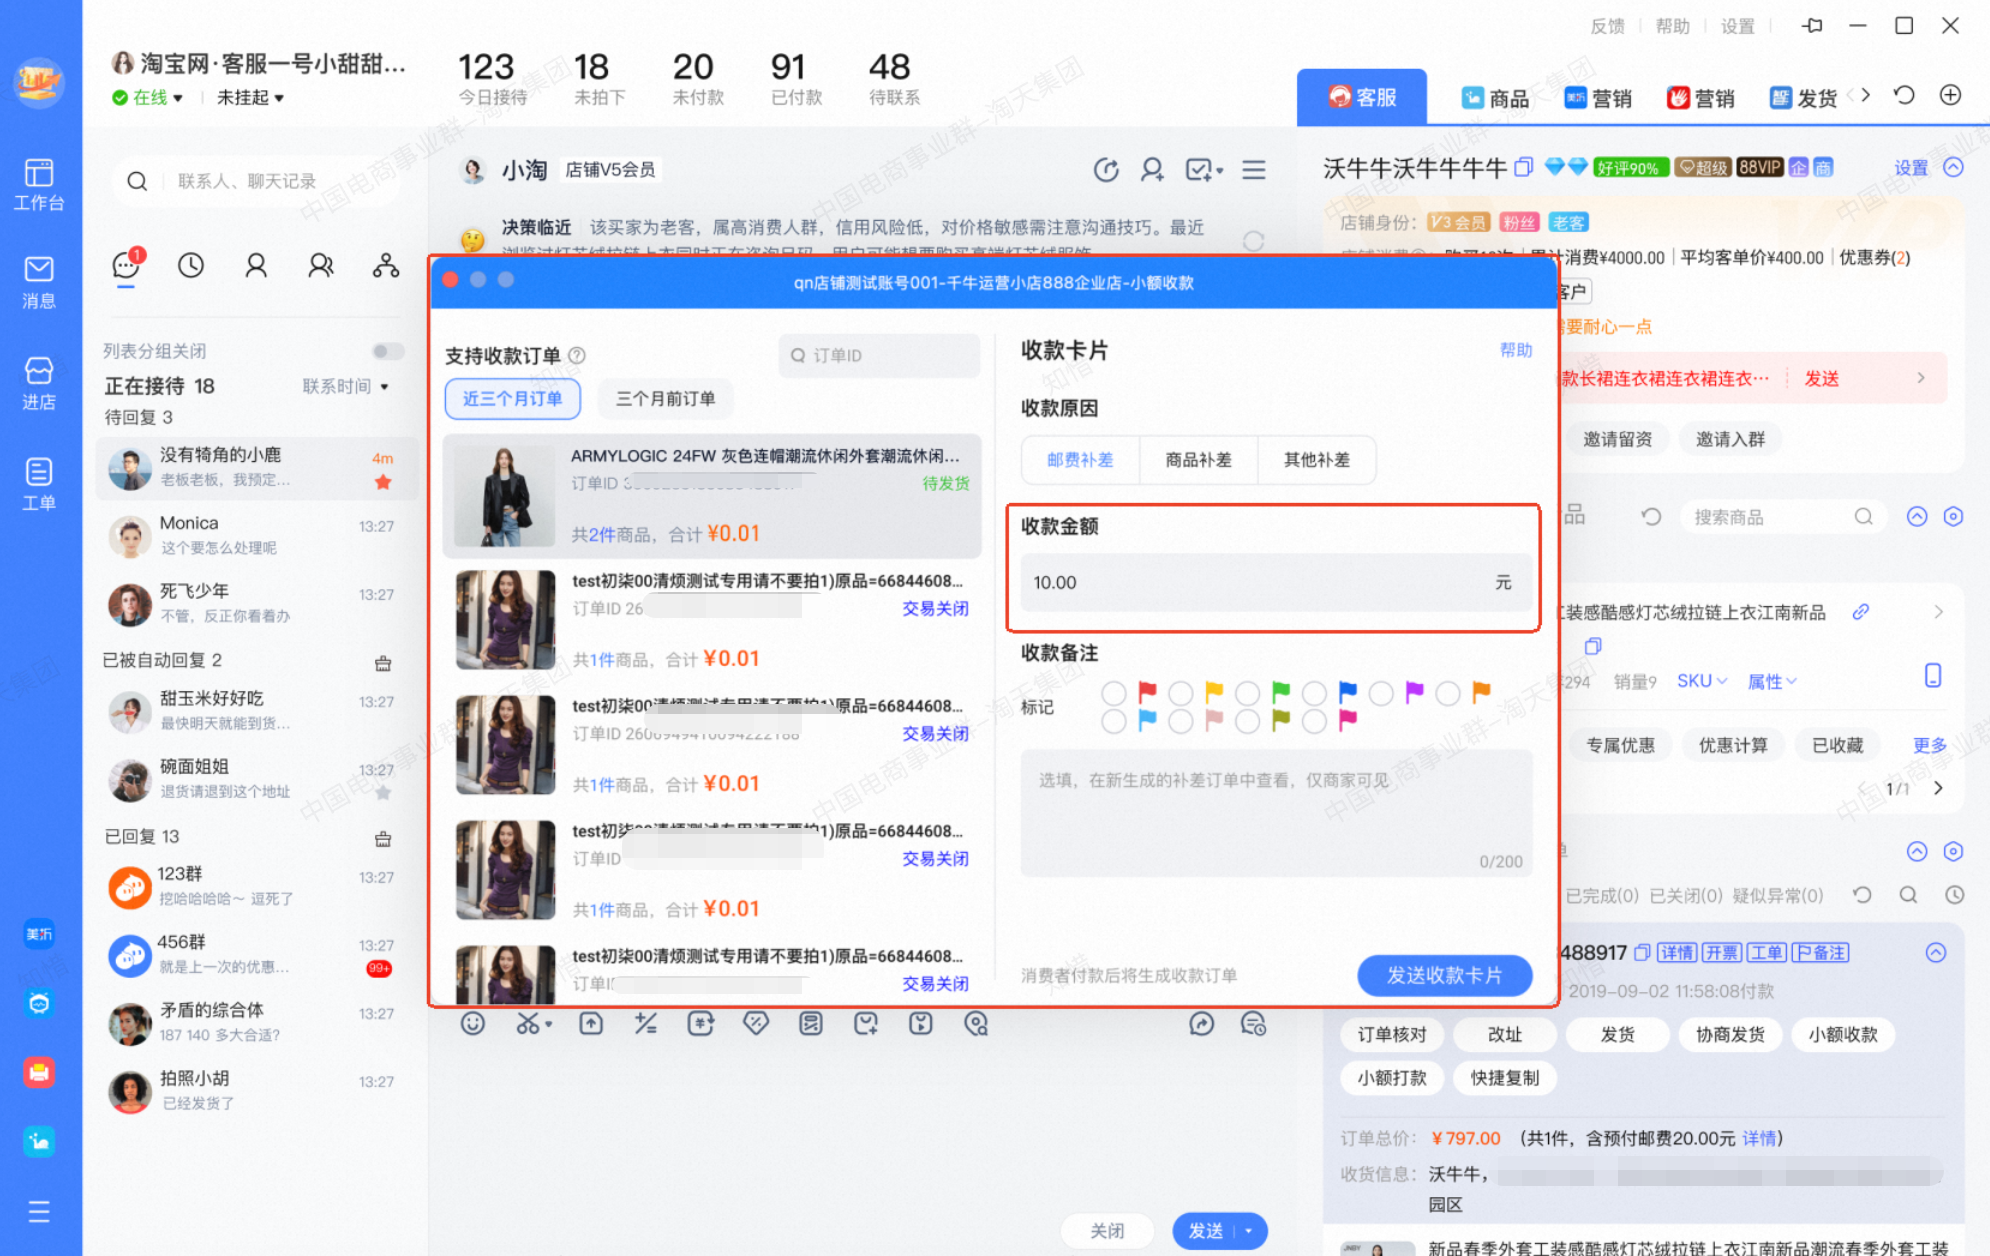The image size is (1990, 1256).
Task: Click the 关闭 button below chat
Action: pos(1107,1231)
